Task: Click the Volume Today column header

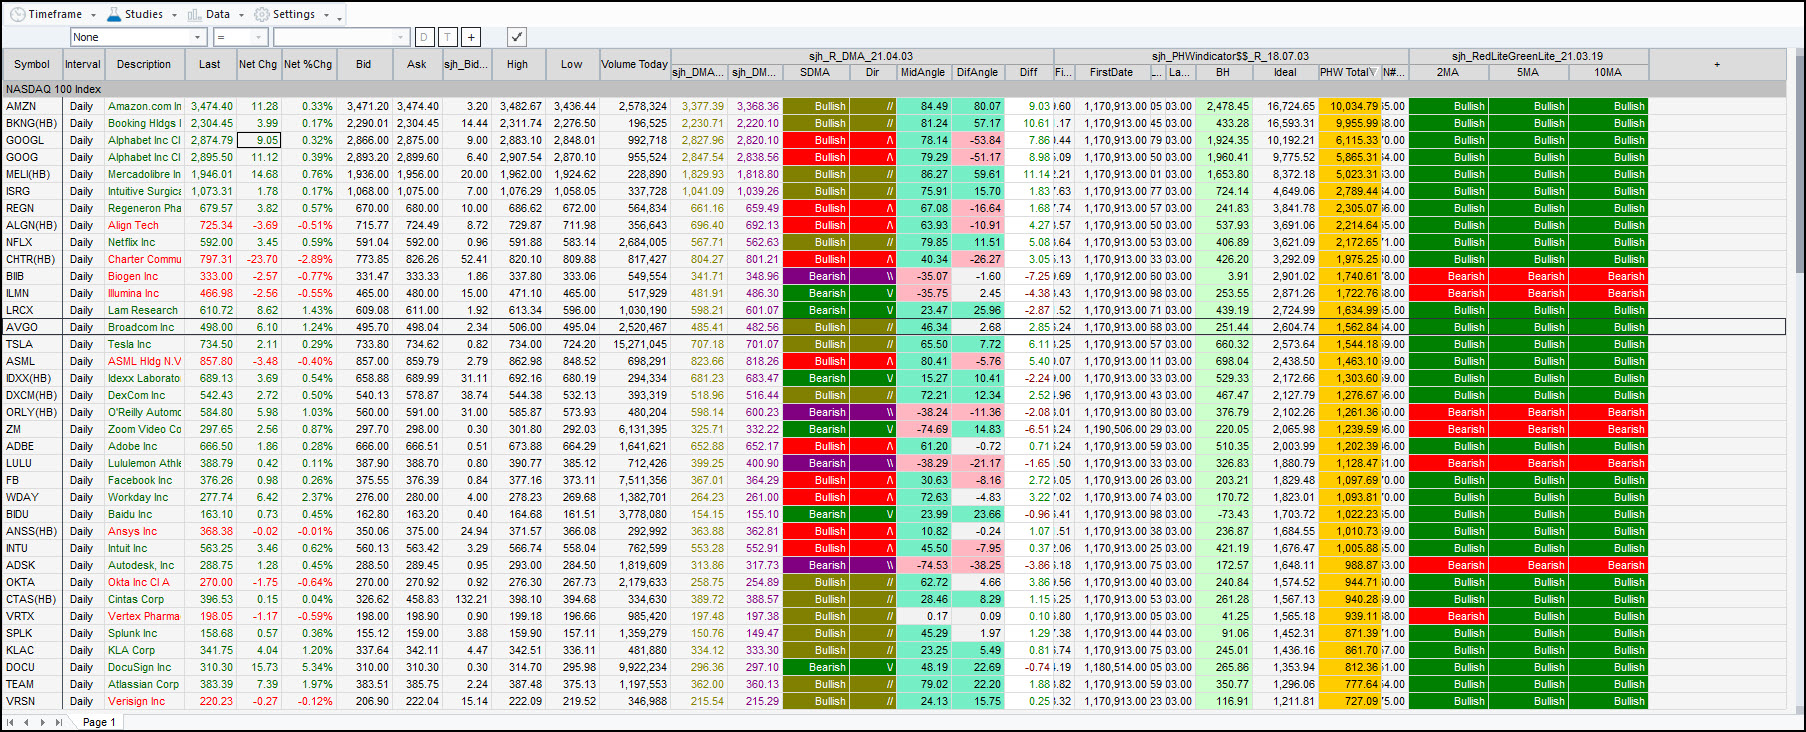Action: pyautogui.click(x=634, y=64)
